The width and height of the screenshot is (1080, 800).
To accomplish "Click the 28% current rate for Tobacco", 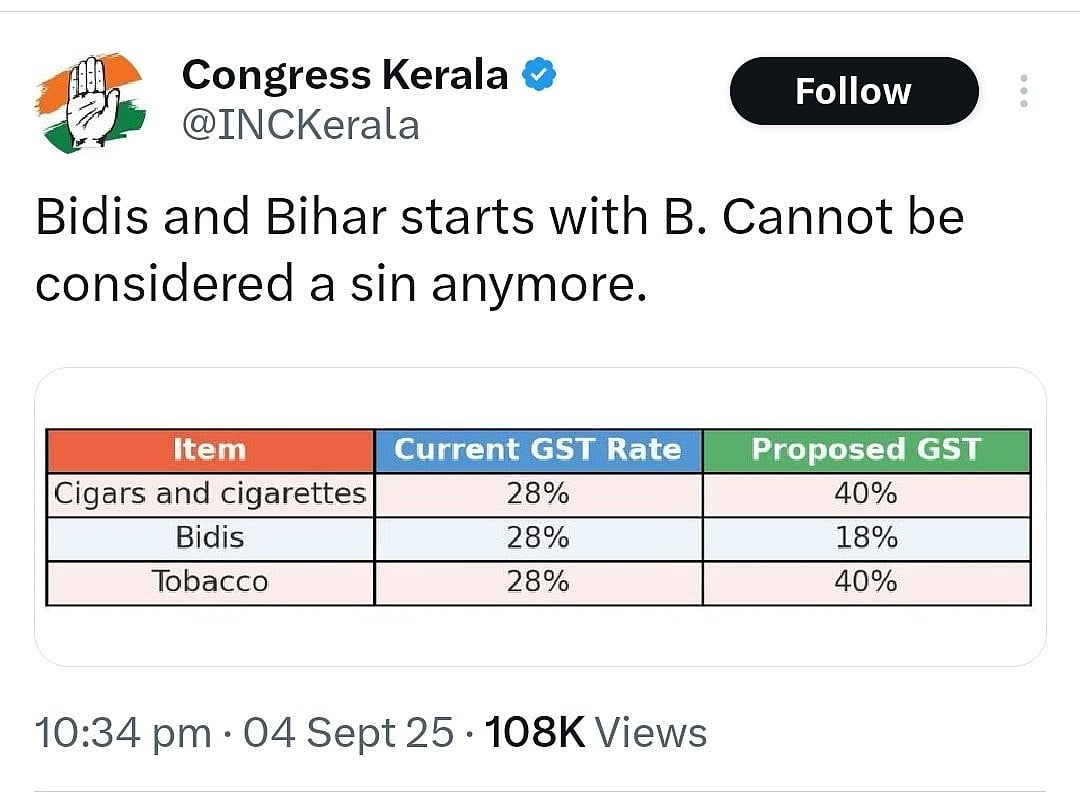I will [538, 582].
